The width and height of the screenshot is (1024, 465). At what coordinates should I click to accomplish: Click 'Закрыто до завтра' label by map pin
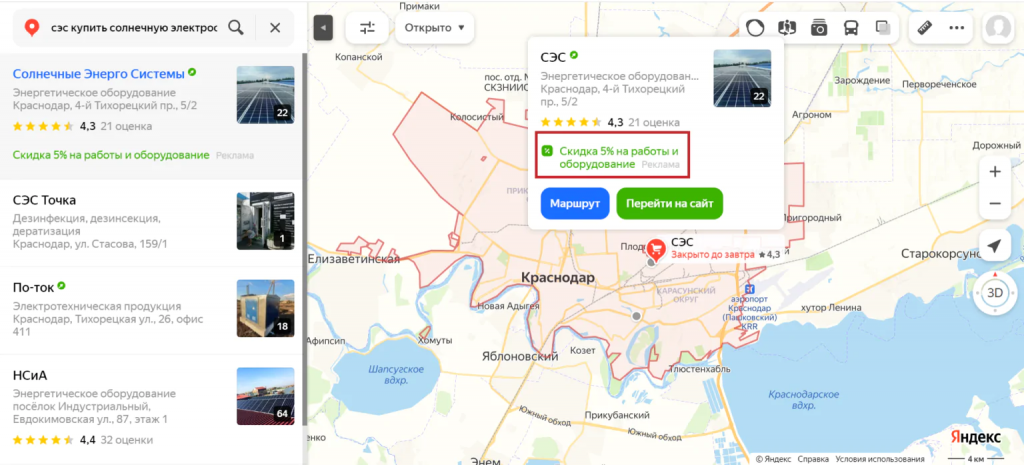(712, 255)
